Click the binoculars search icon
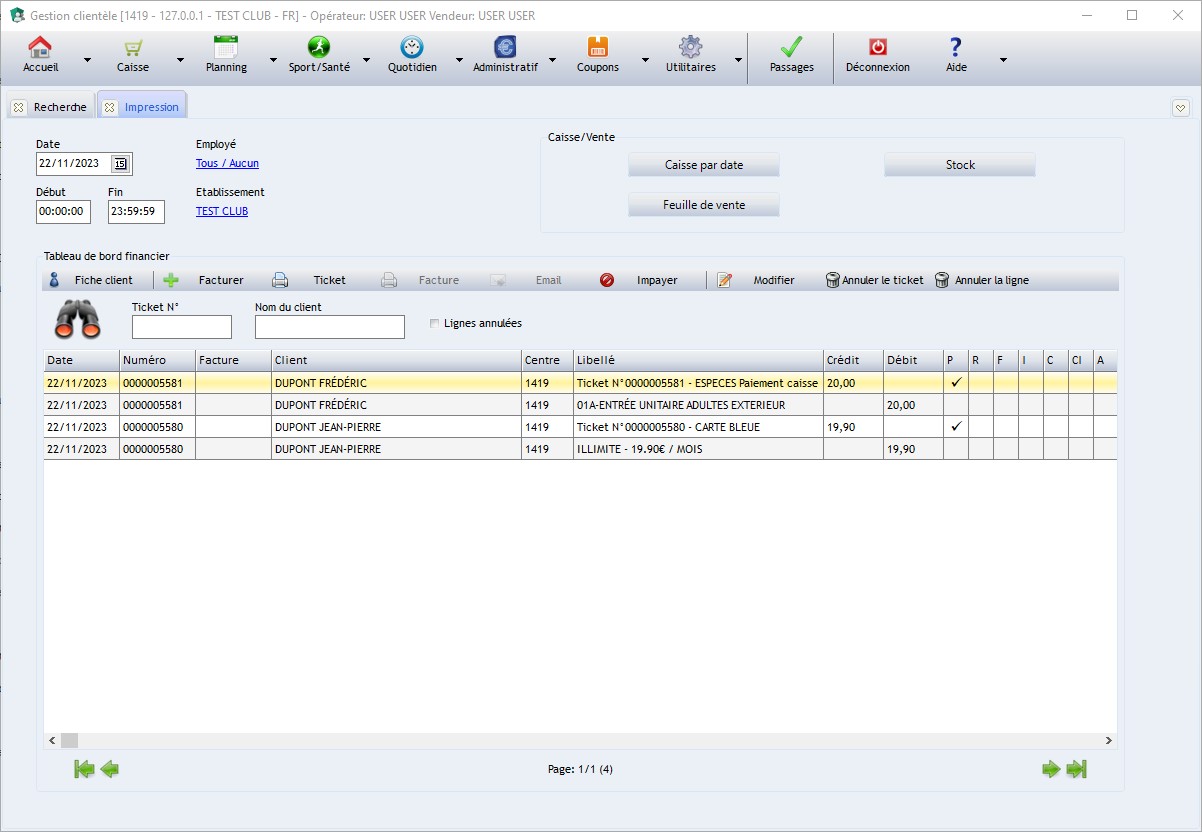The height and width of the screenshot is (832, 1202). (x=77, y=318)
